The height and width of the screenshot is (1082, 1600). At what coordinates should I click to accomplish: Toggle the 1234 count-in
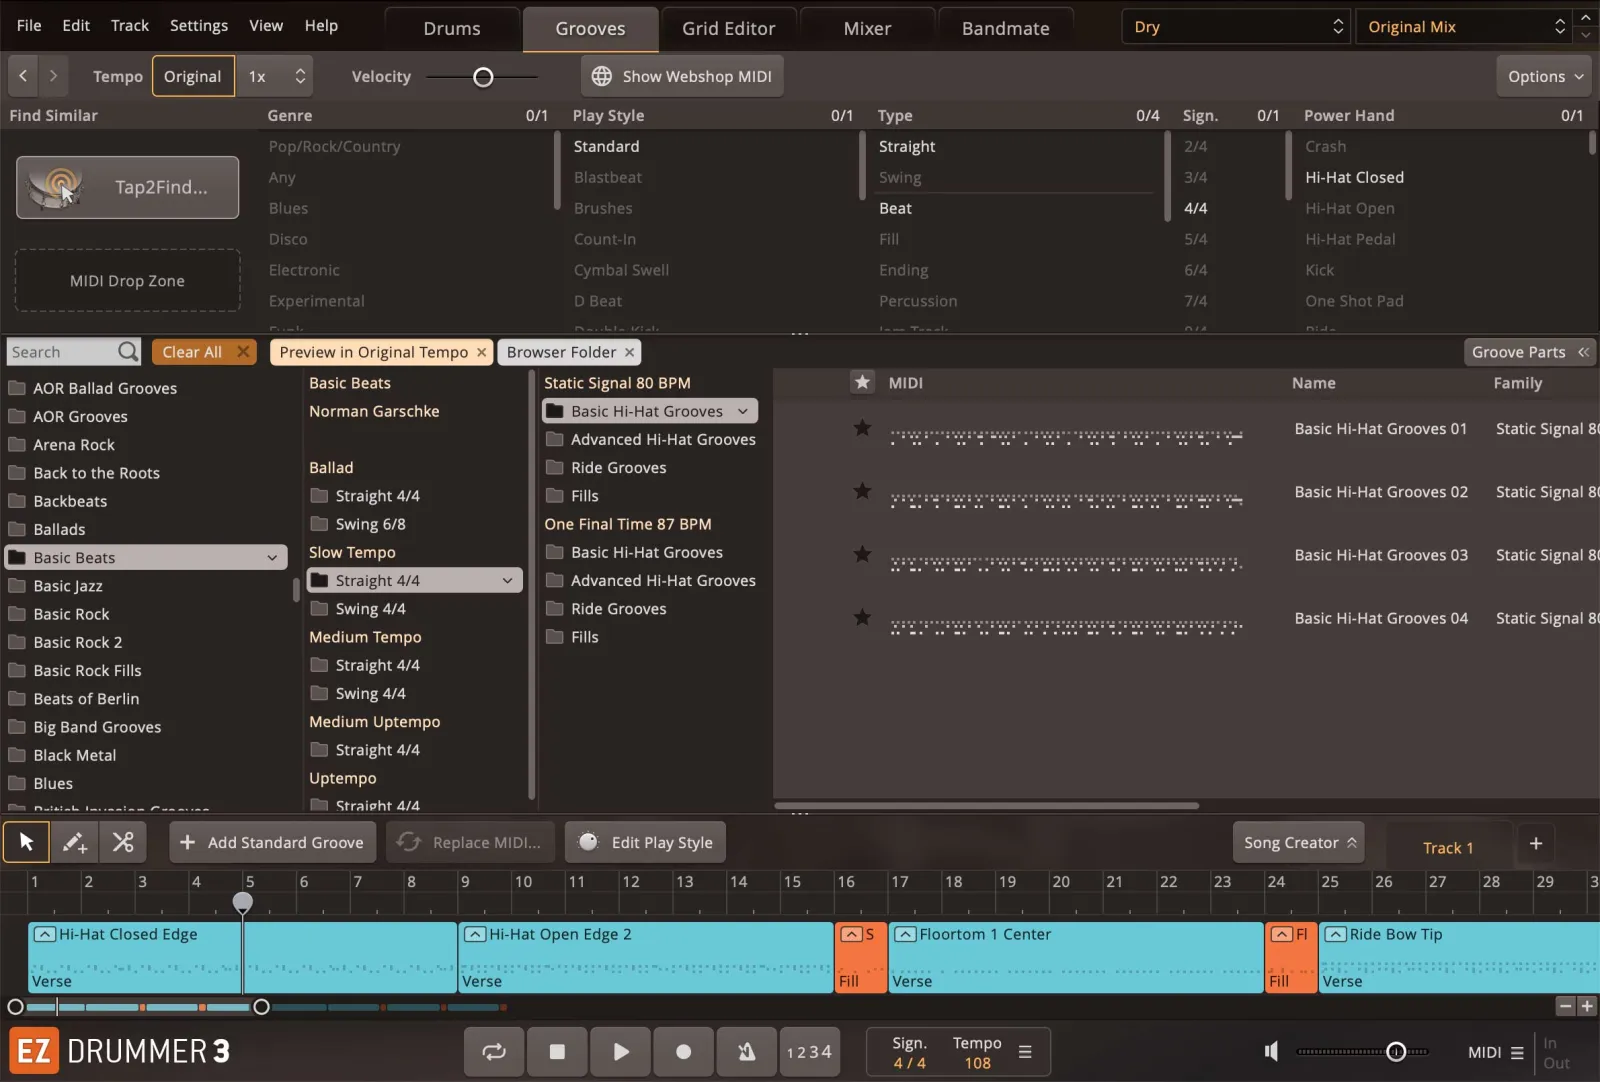pyautogui.click(x=809, y=1051)
